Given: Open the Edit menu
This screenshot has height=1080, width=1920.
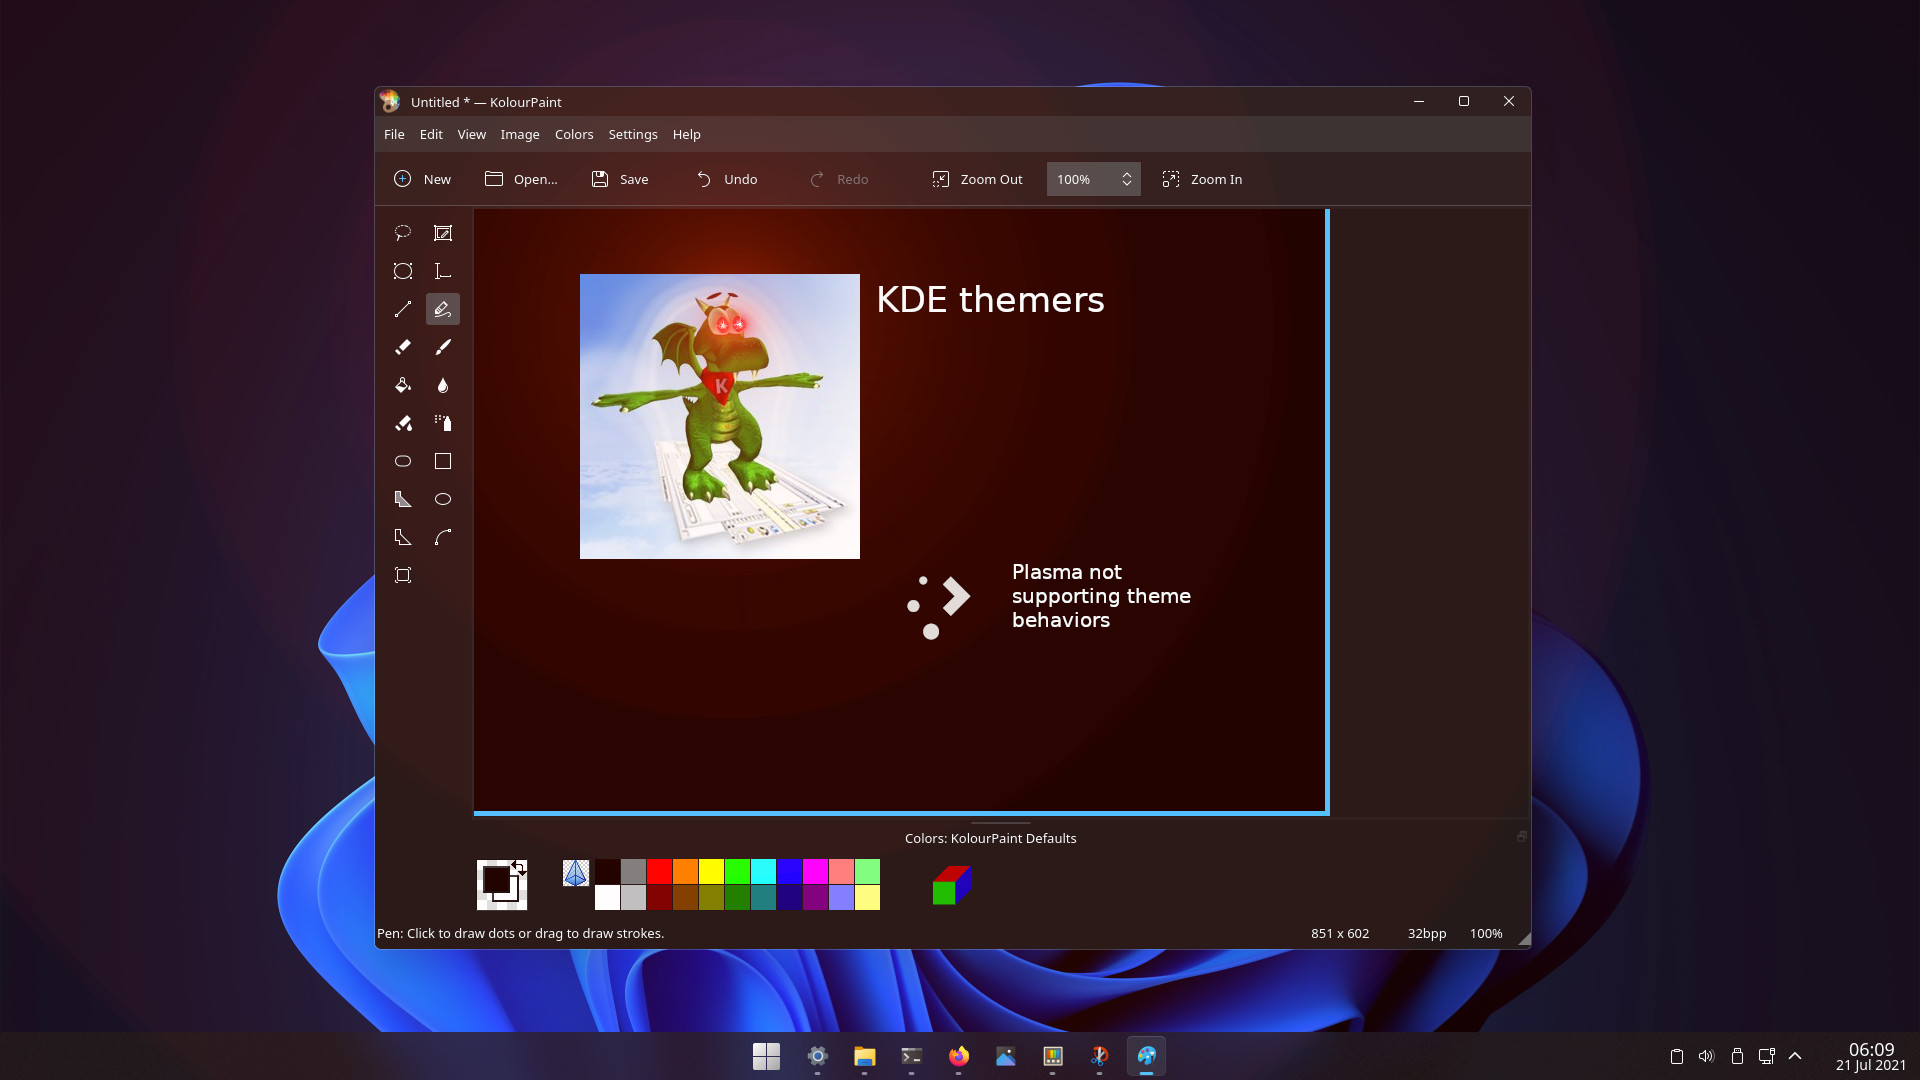Looking at the screenshot, I should click(431, 134).
